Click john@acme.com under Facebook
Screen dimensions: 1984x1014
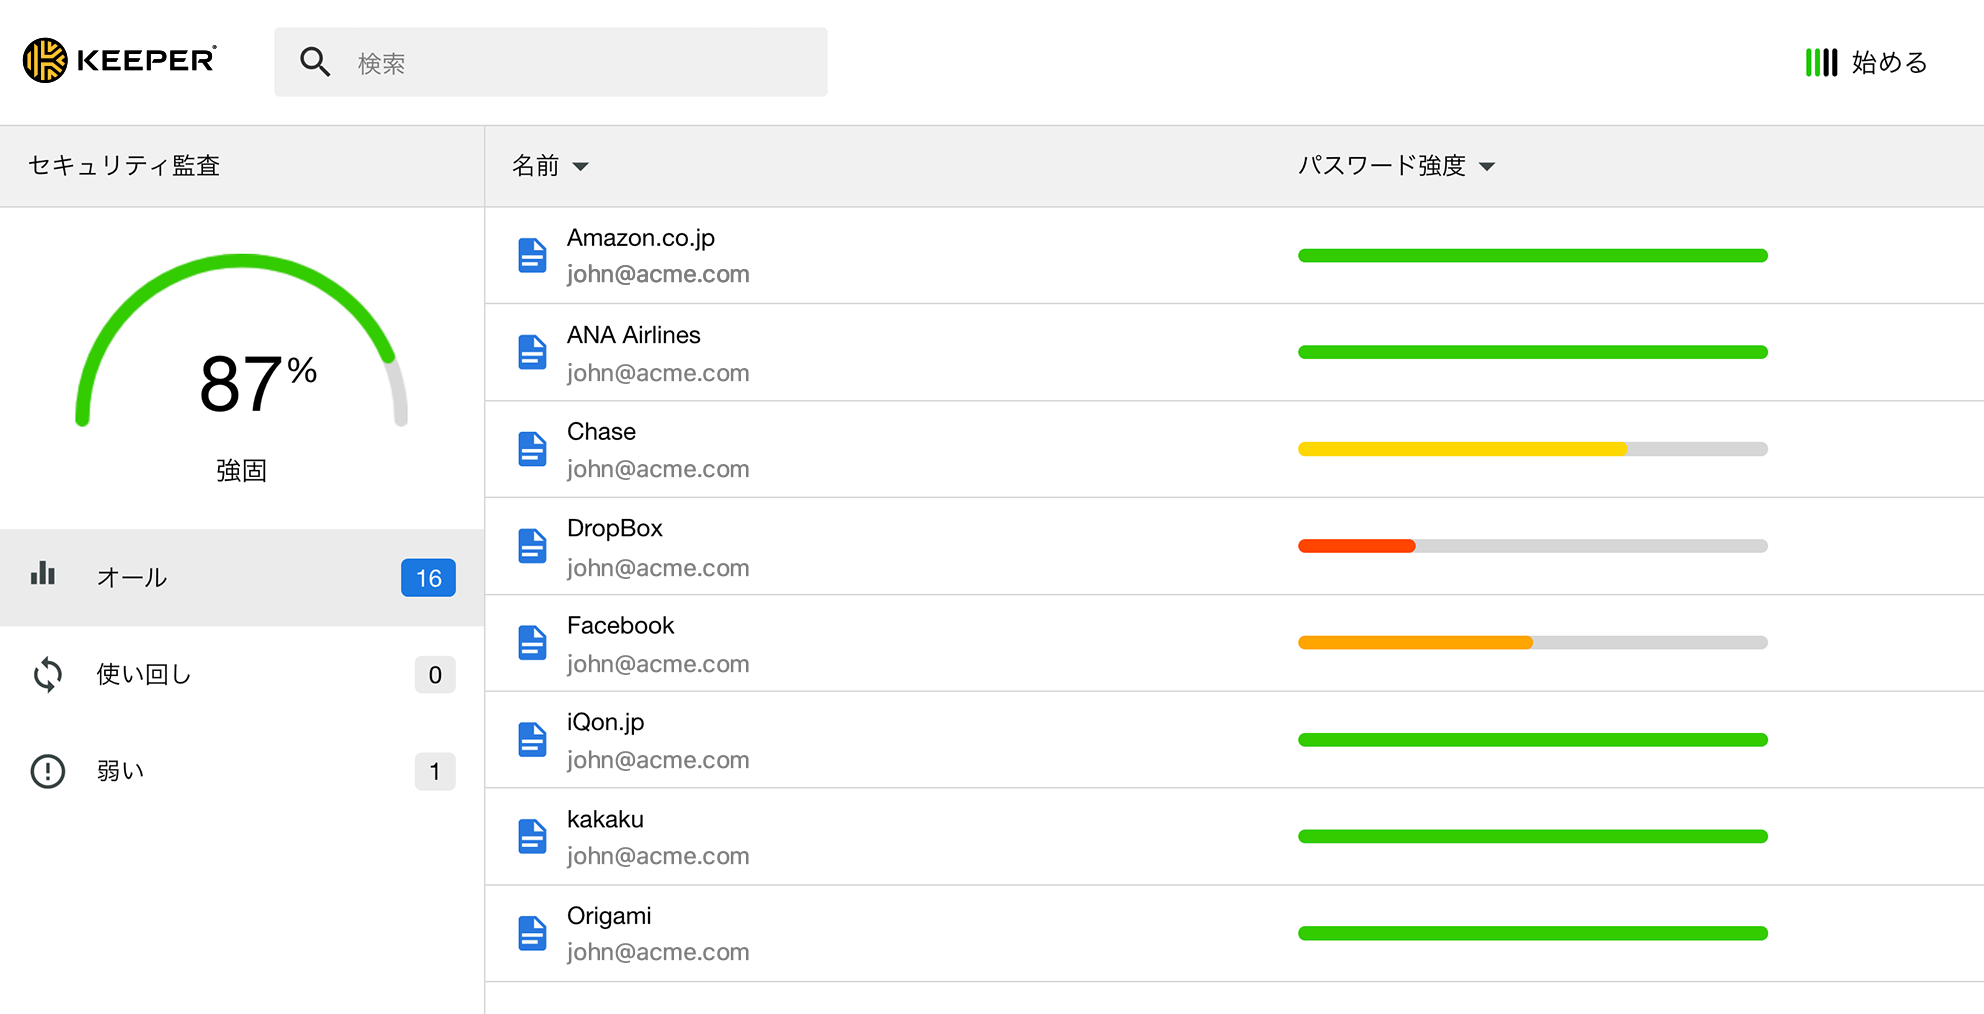click(658, 664)
